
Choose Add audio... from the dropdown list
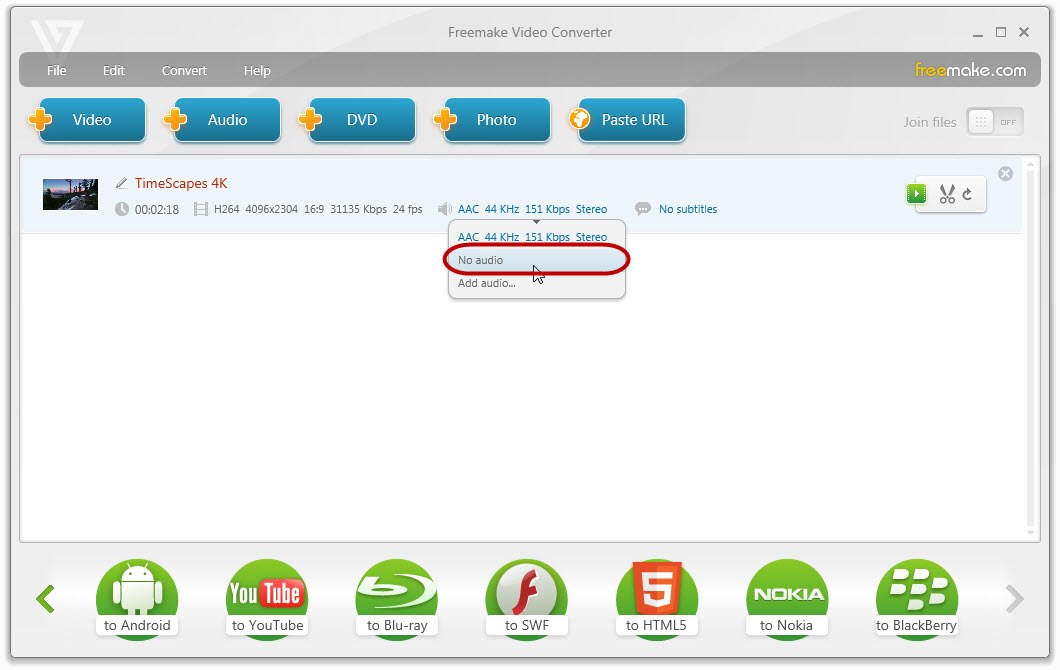click(x=487, y=283)
